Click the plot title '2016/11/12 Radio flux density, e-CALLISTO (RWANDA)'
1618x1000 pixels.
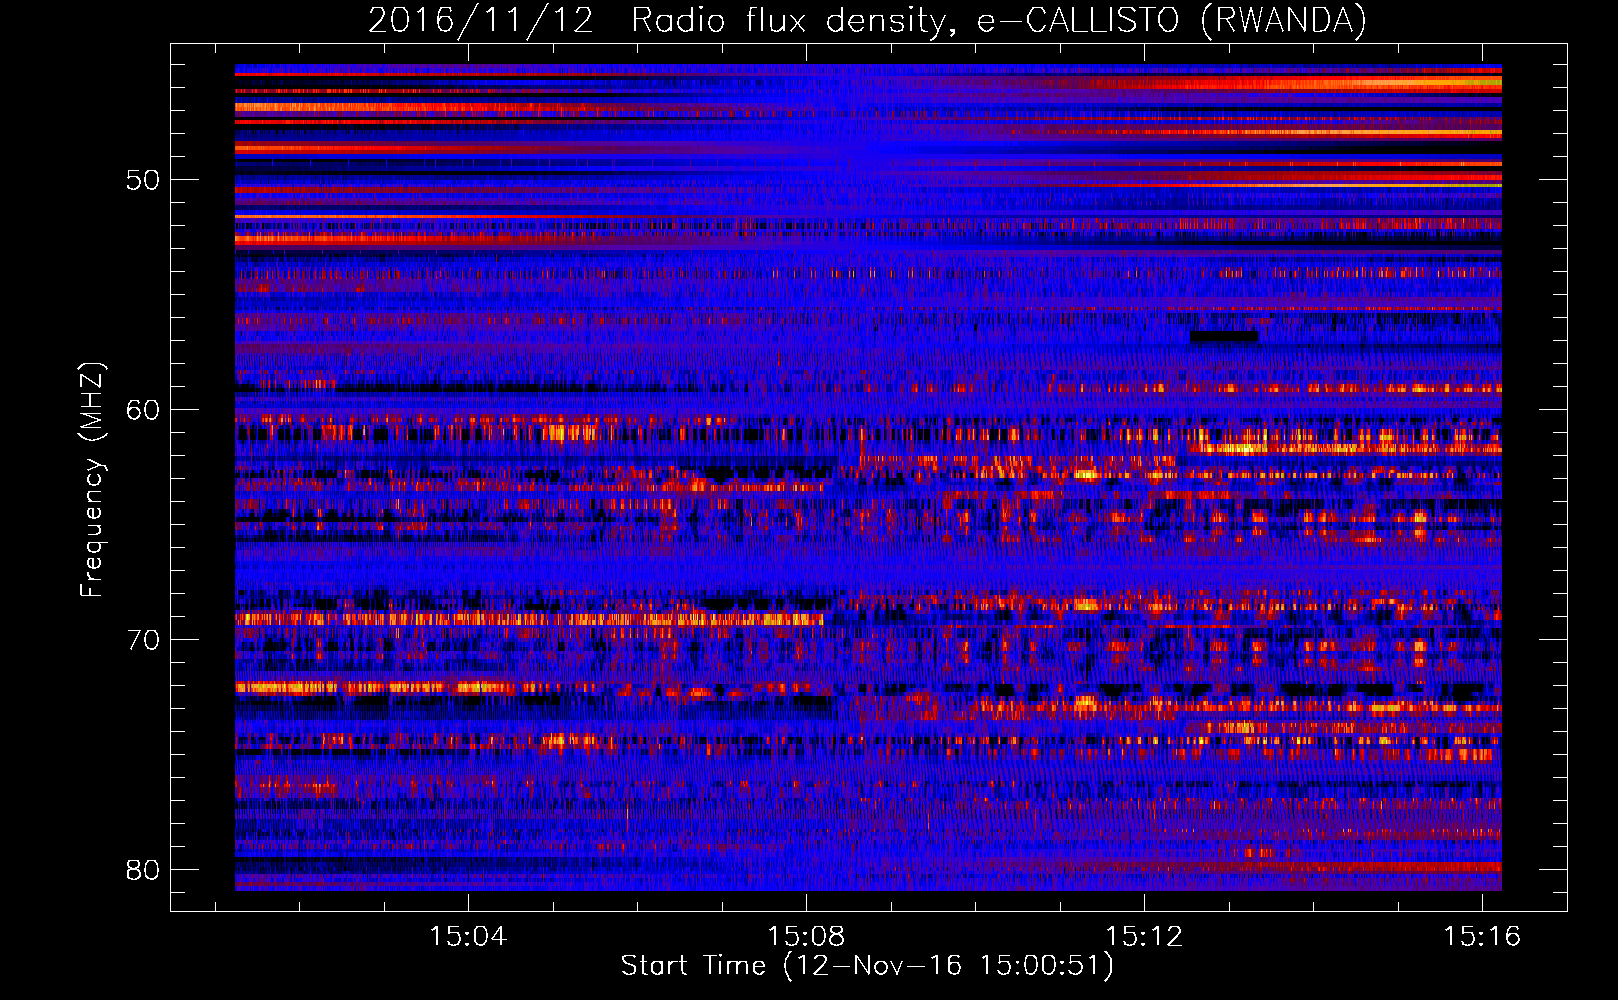[867, 20]
